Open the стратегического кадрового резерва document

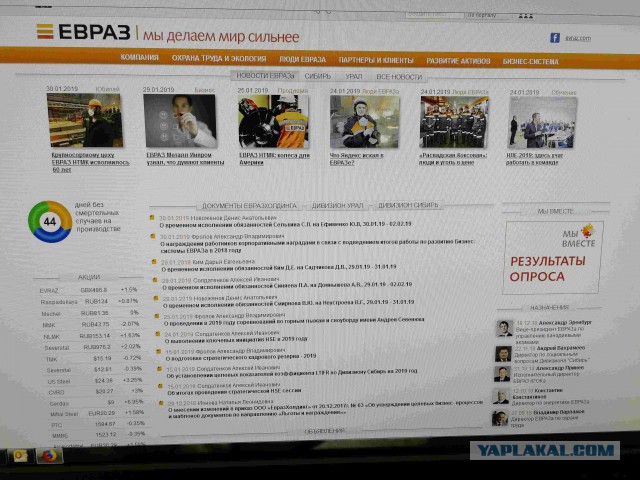point(241,357)
